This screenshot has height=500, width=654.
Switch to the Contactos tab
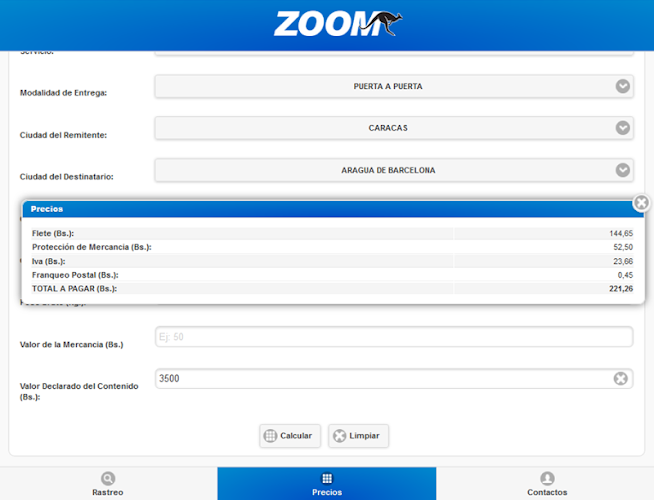click(x=545, y=483)
